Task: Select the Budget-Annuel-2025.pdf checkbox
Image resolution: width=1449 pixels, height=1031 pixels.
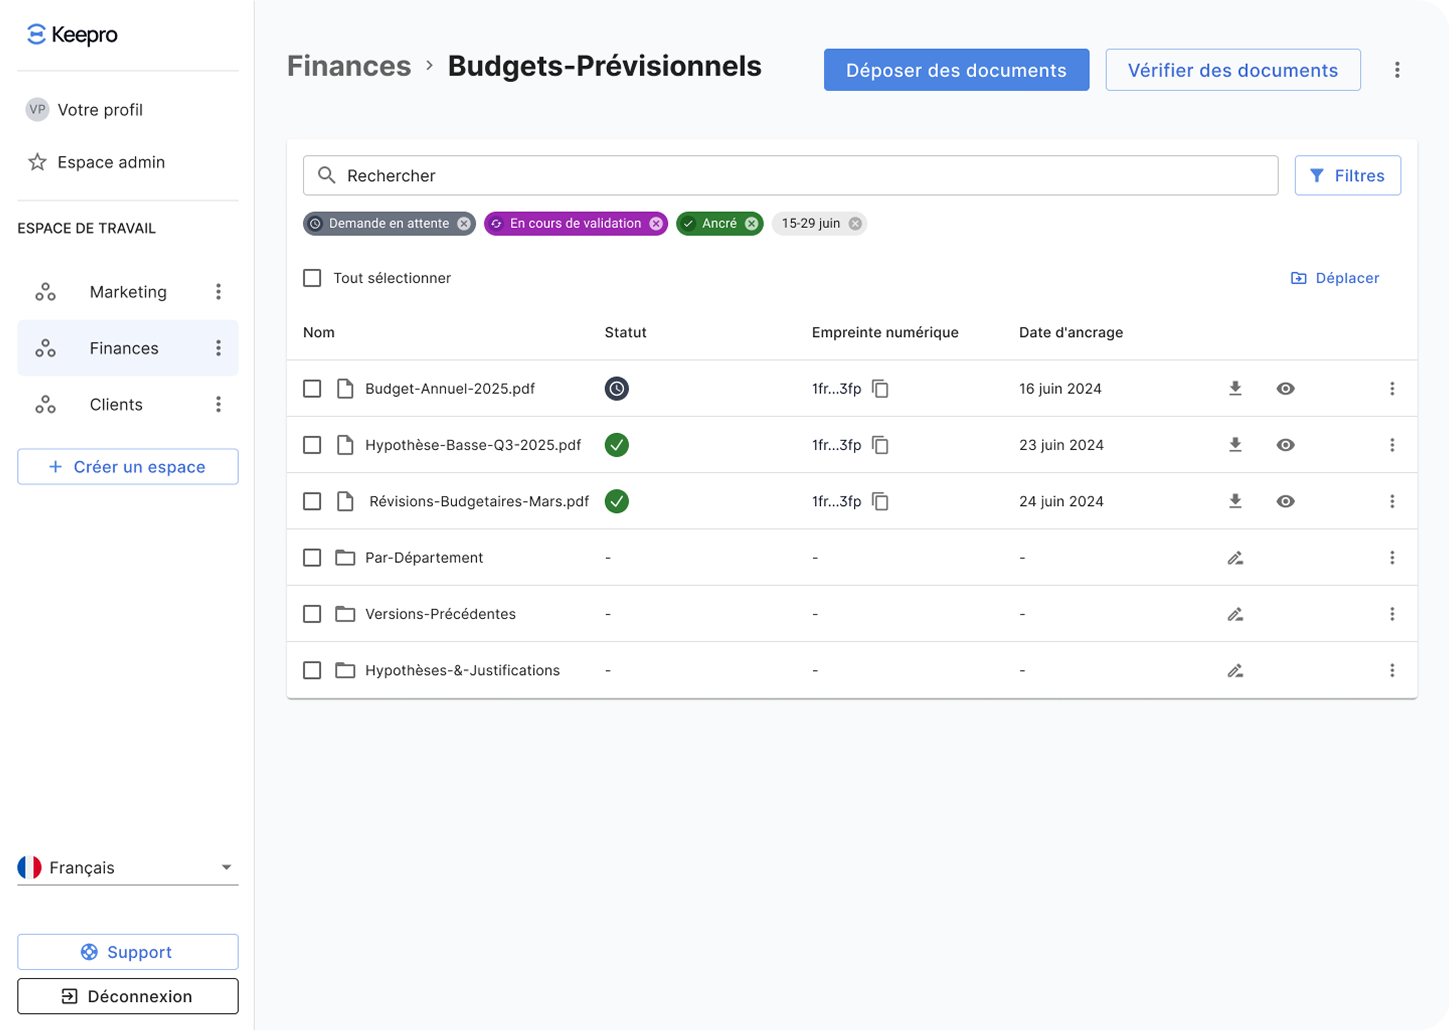Action: click(x=312, y=389)
